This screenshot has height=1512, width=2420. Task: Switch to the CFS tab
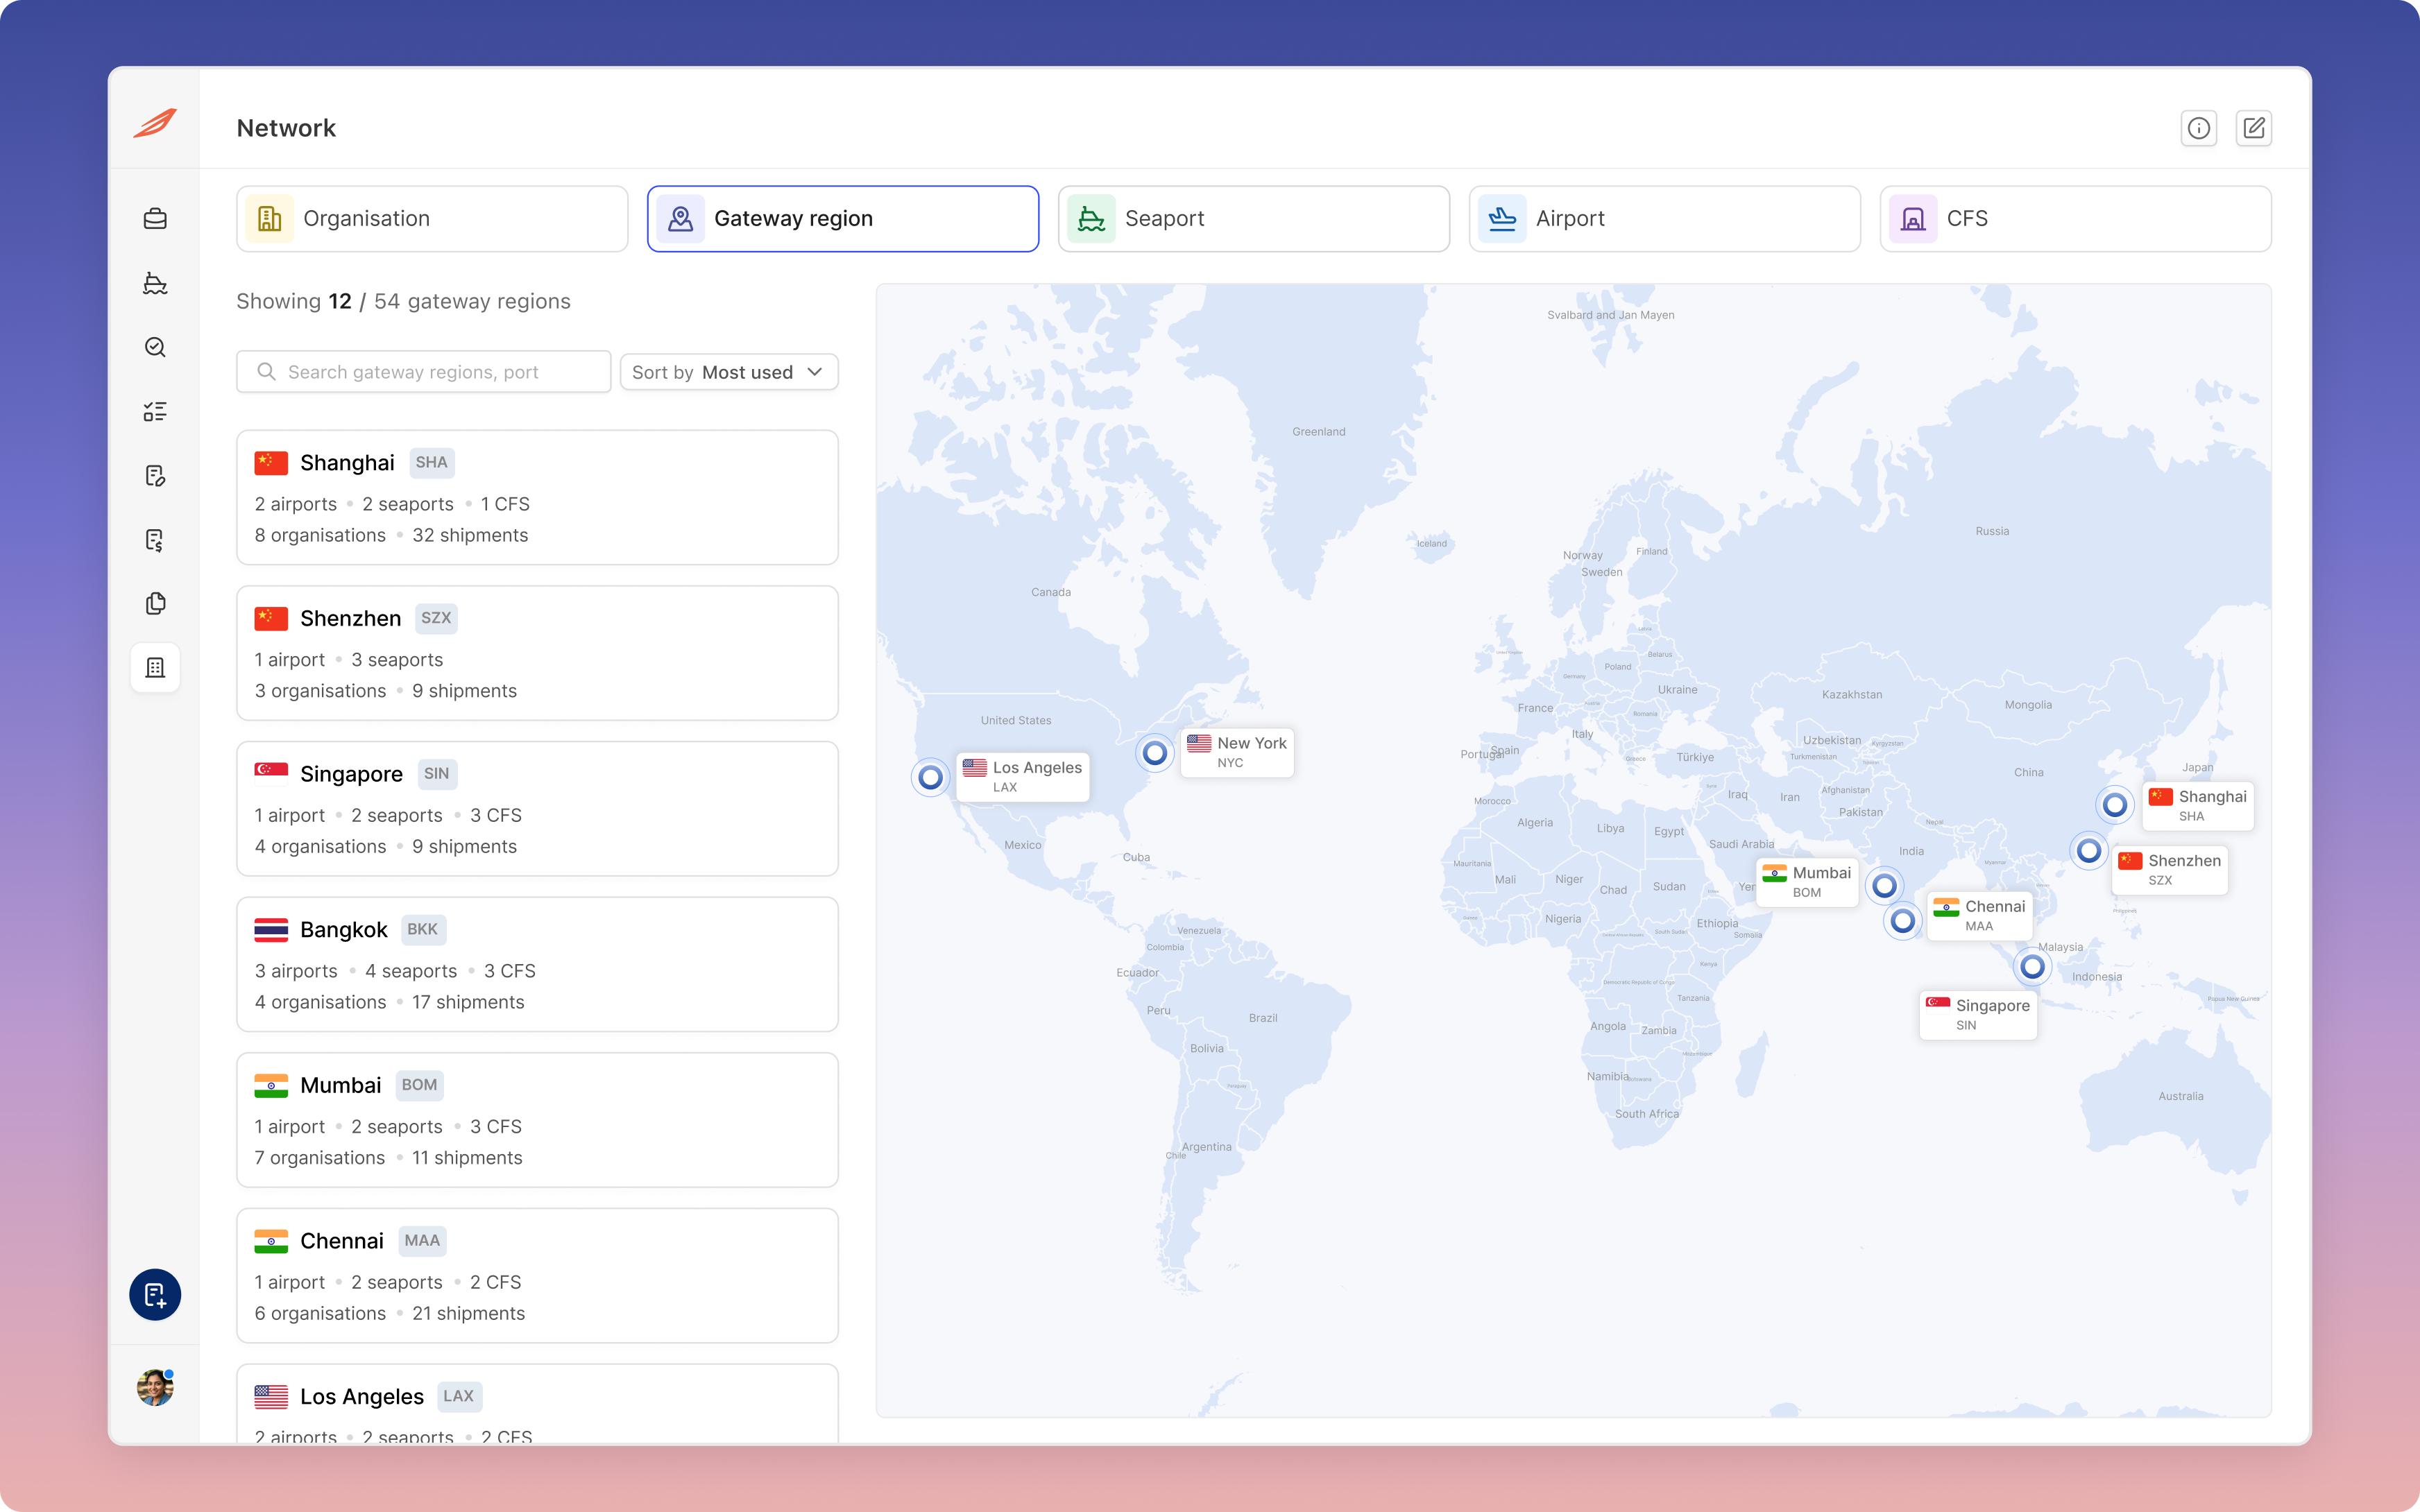point(2076,219)
